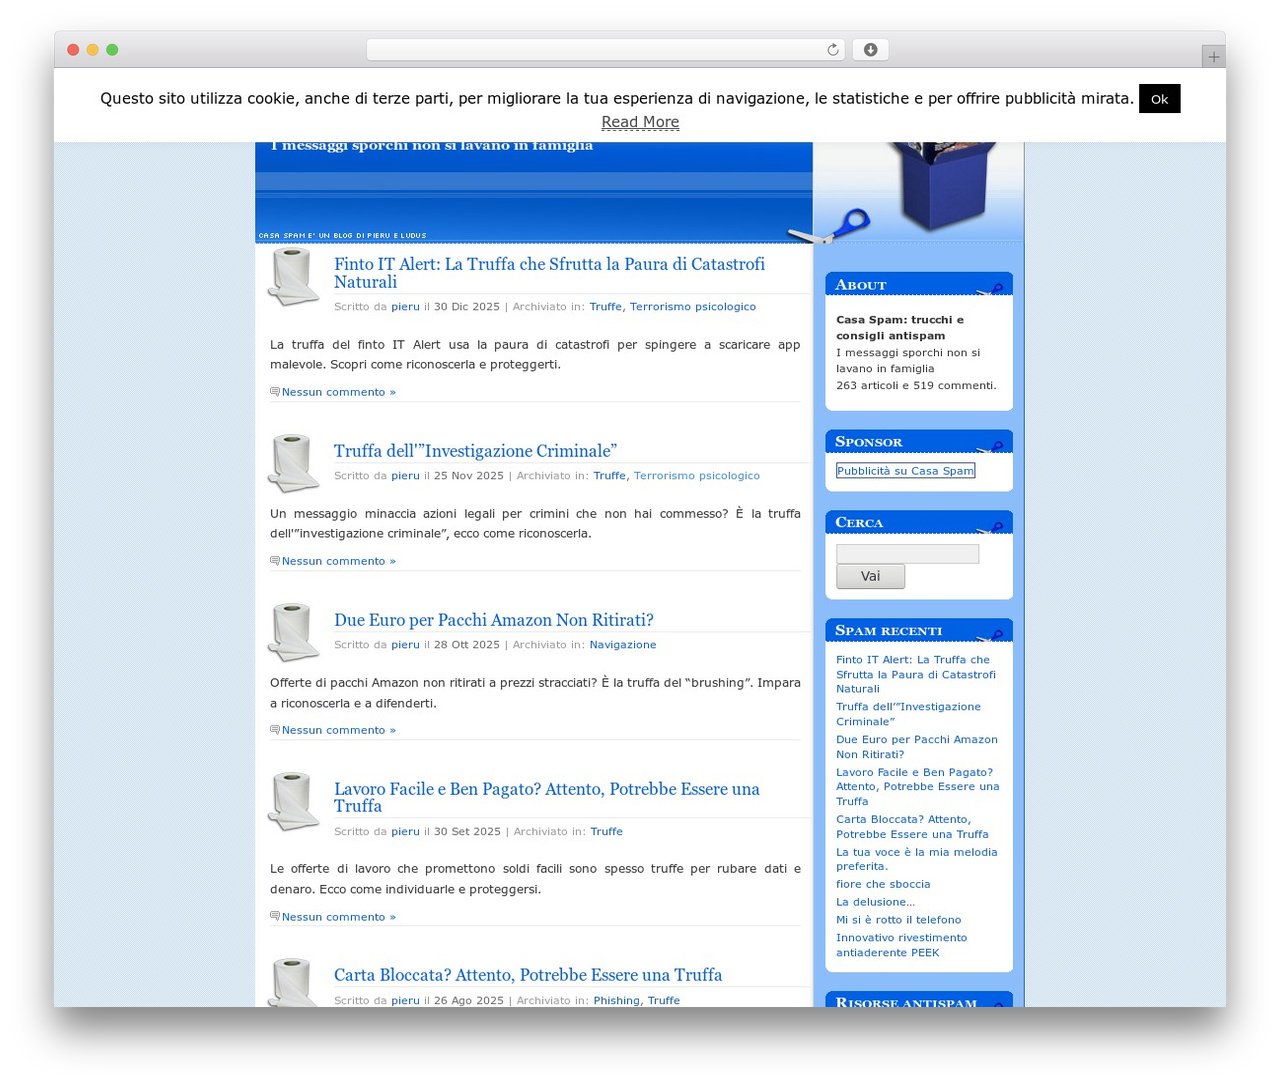The image size is (1280, 1084).
Task: Open a new tab with the plus icon
Action: coord(1213,57)
